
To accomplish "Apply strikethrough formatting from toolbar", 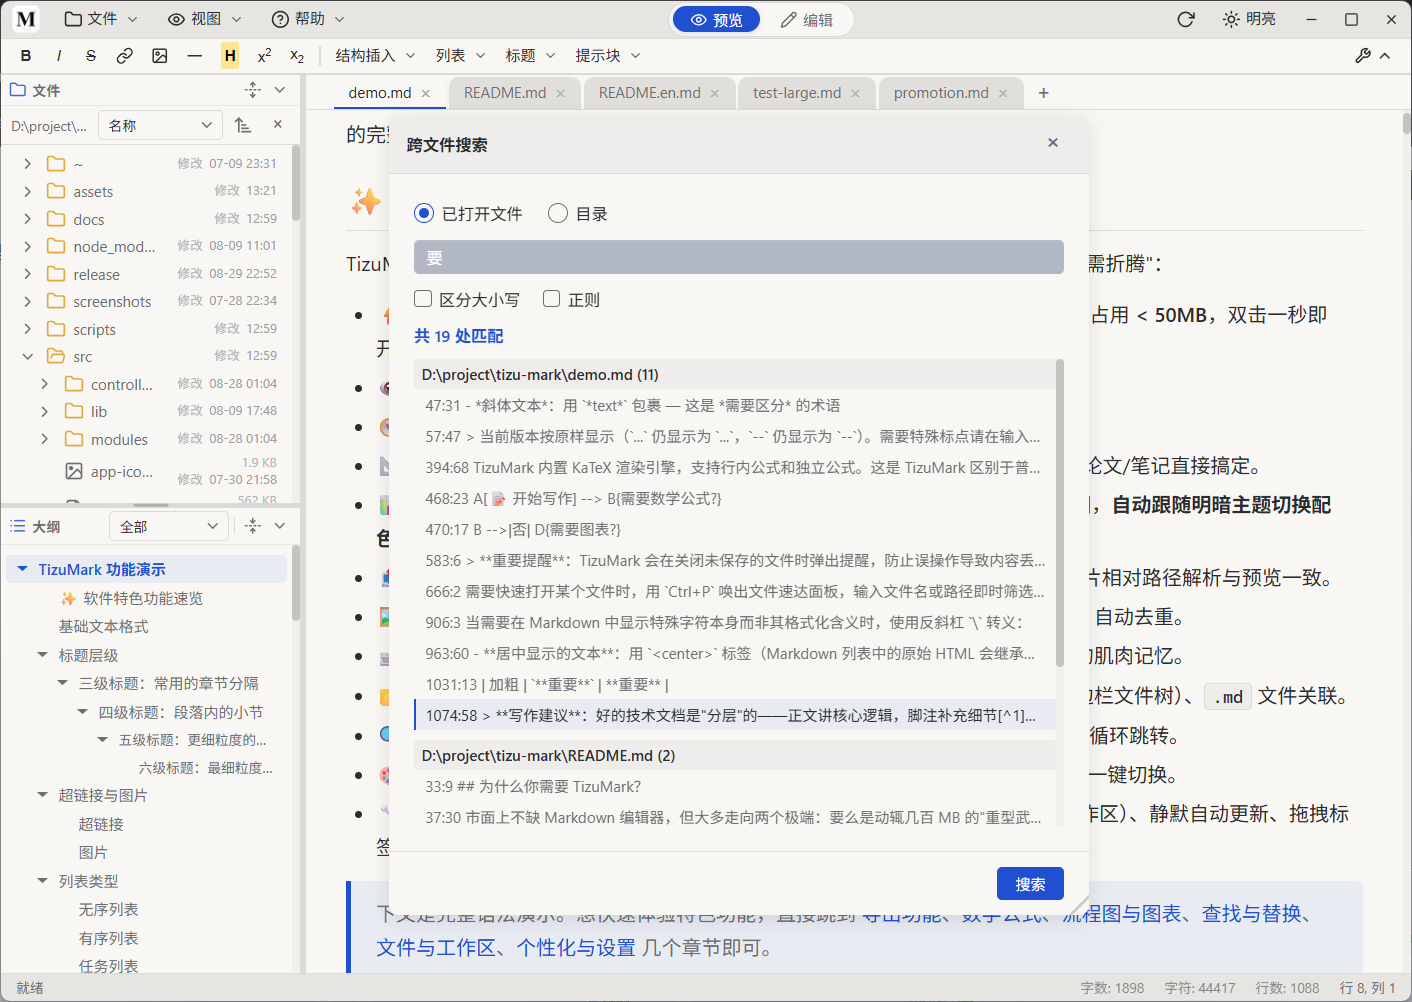I will click(x=91, y=56).
